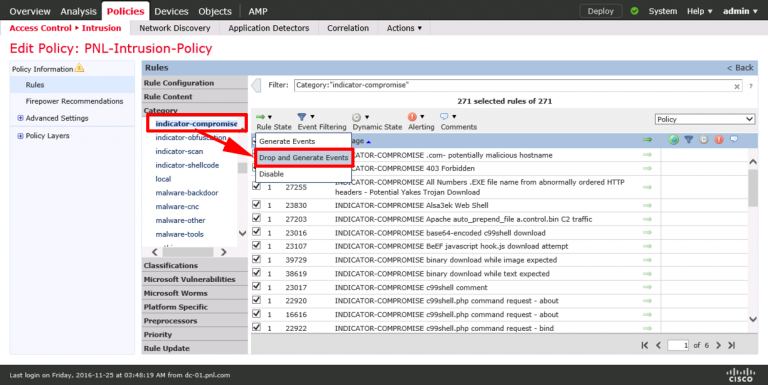
Task: Open the Actions dropdown menu
Action: tap(404, 28)
